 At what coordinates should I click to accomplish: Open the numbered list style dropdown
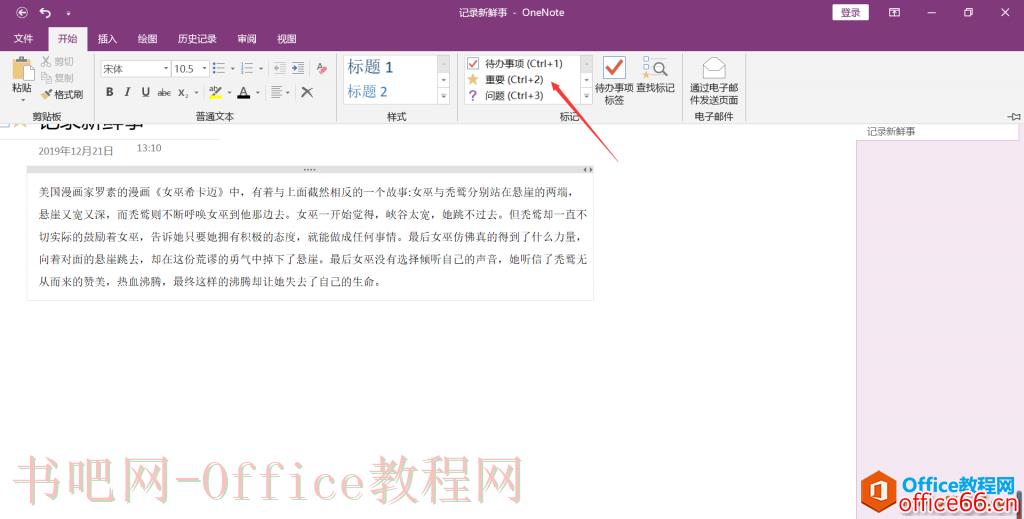[261, 69]
